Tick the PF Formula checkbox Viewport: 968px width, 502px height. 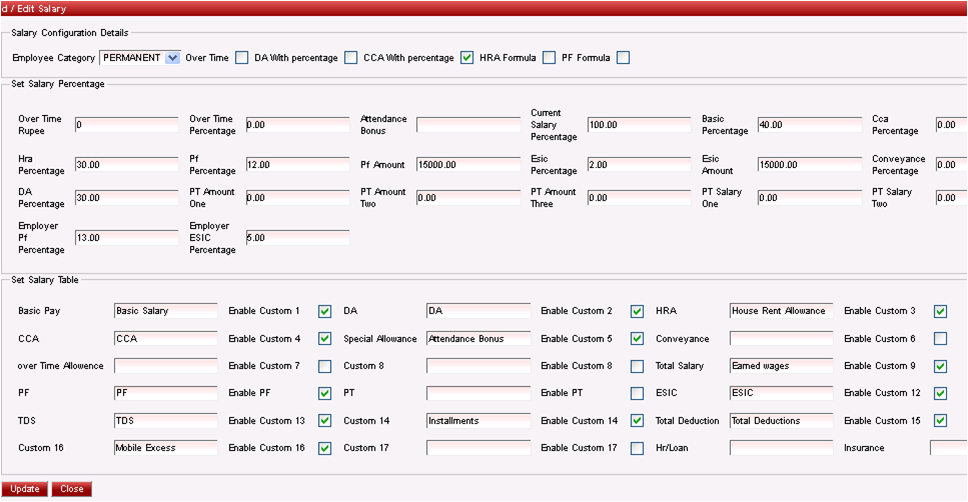[x=623, y=58]
